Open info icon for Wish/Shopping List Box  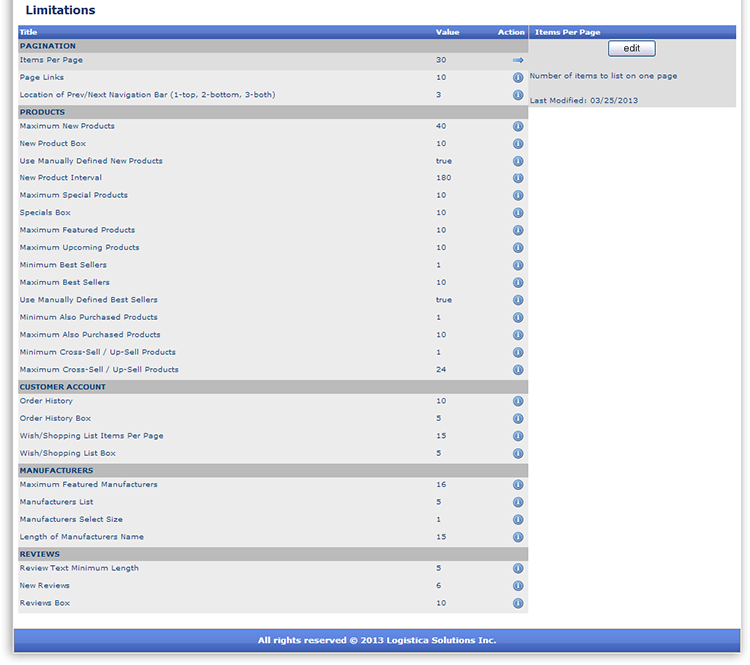pyautogui.click(x=518, y=454)
